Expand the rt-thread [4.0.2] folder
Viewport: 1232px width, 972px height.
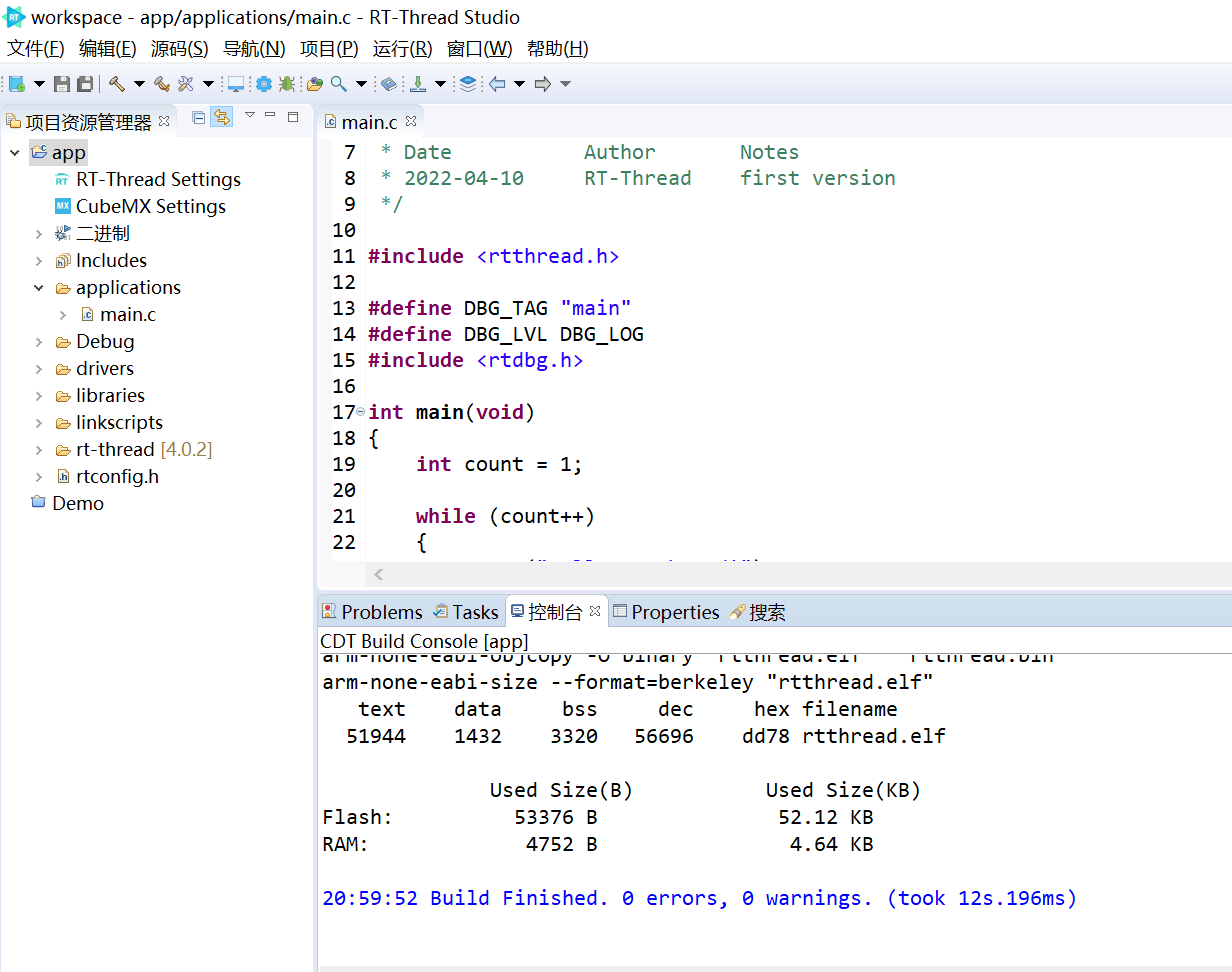tap(39, 449)
